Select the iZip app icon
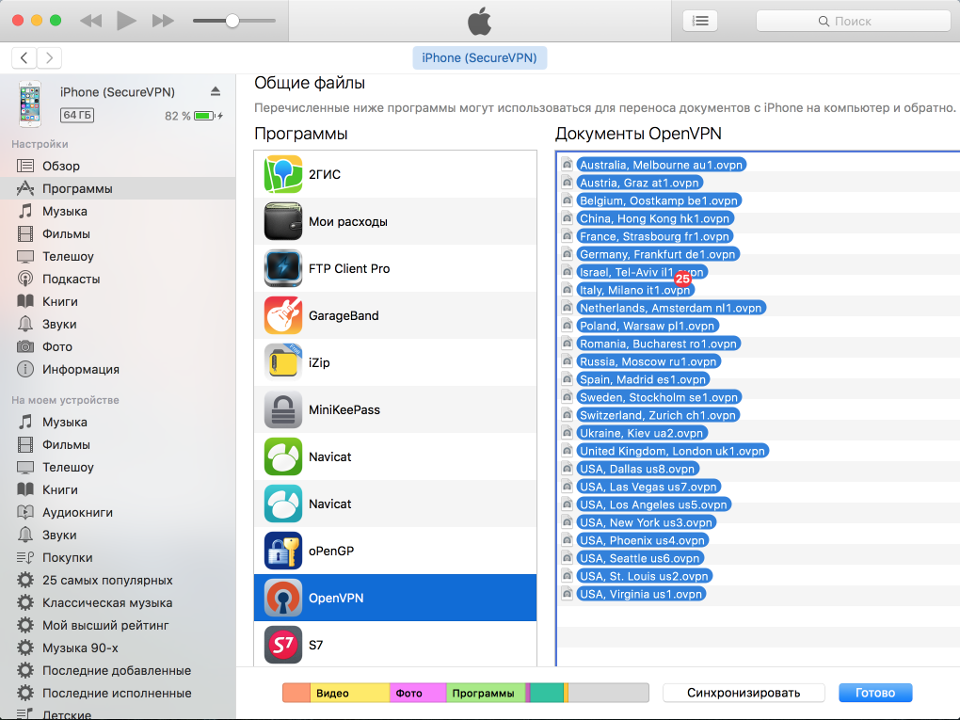 point(283,362)
